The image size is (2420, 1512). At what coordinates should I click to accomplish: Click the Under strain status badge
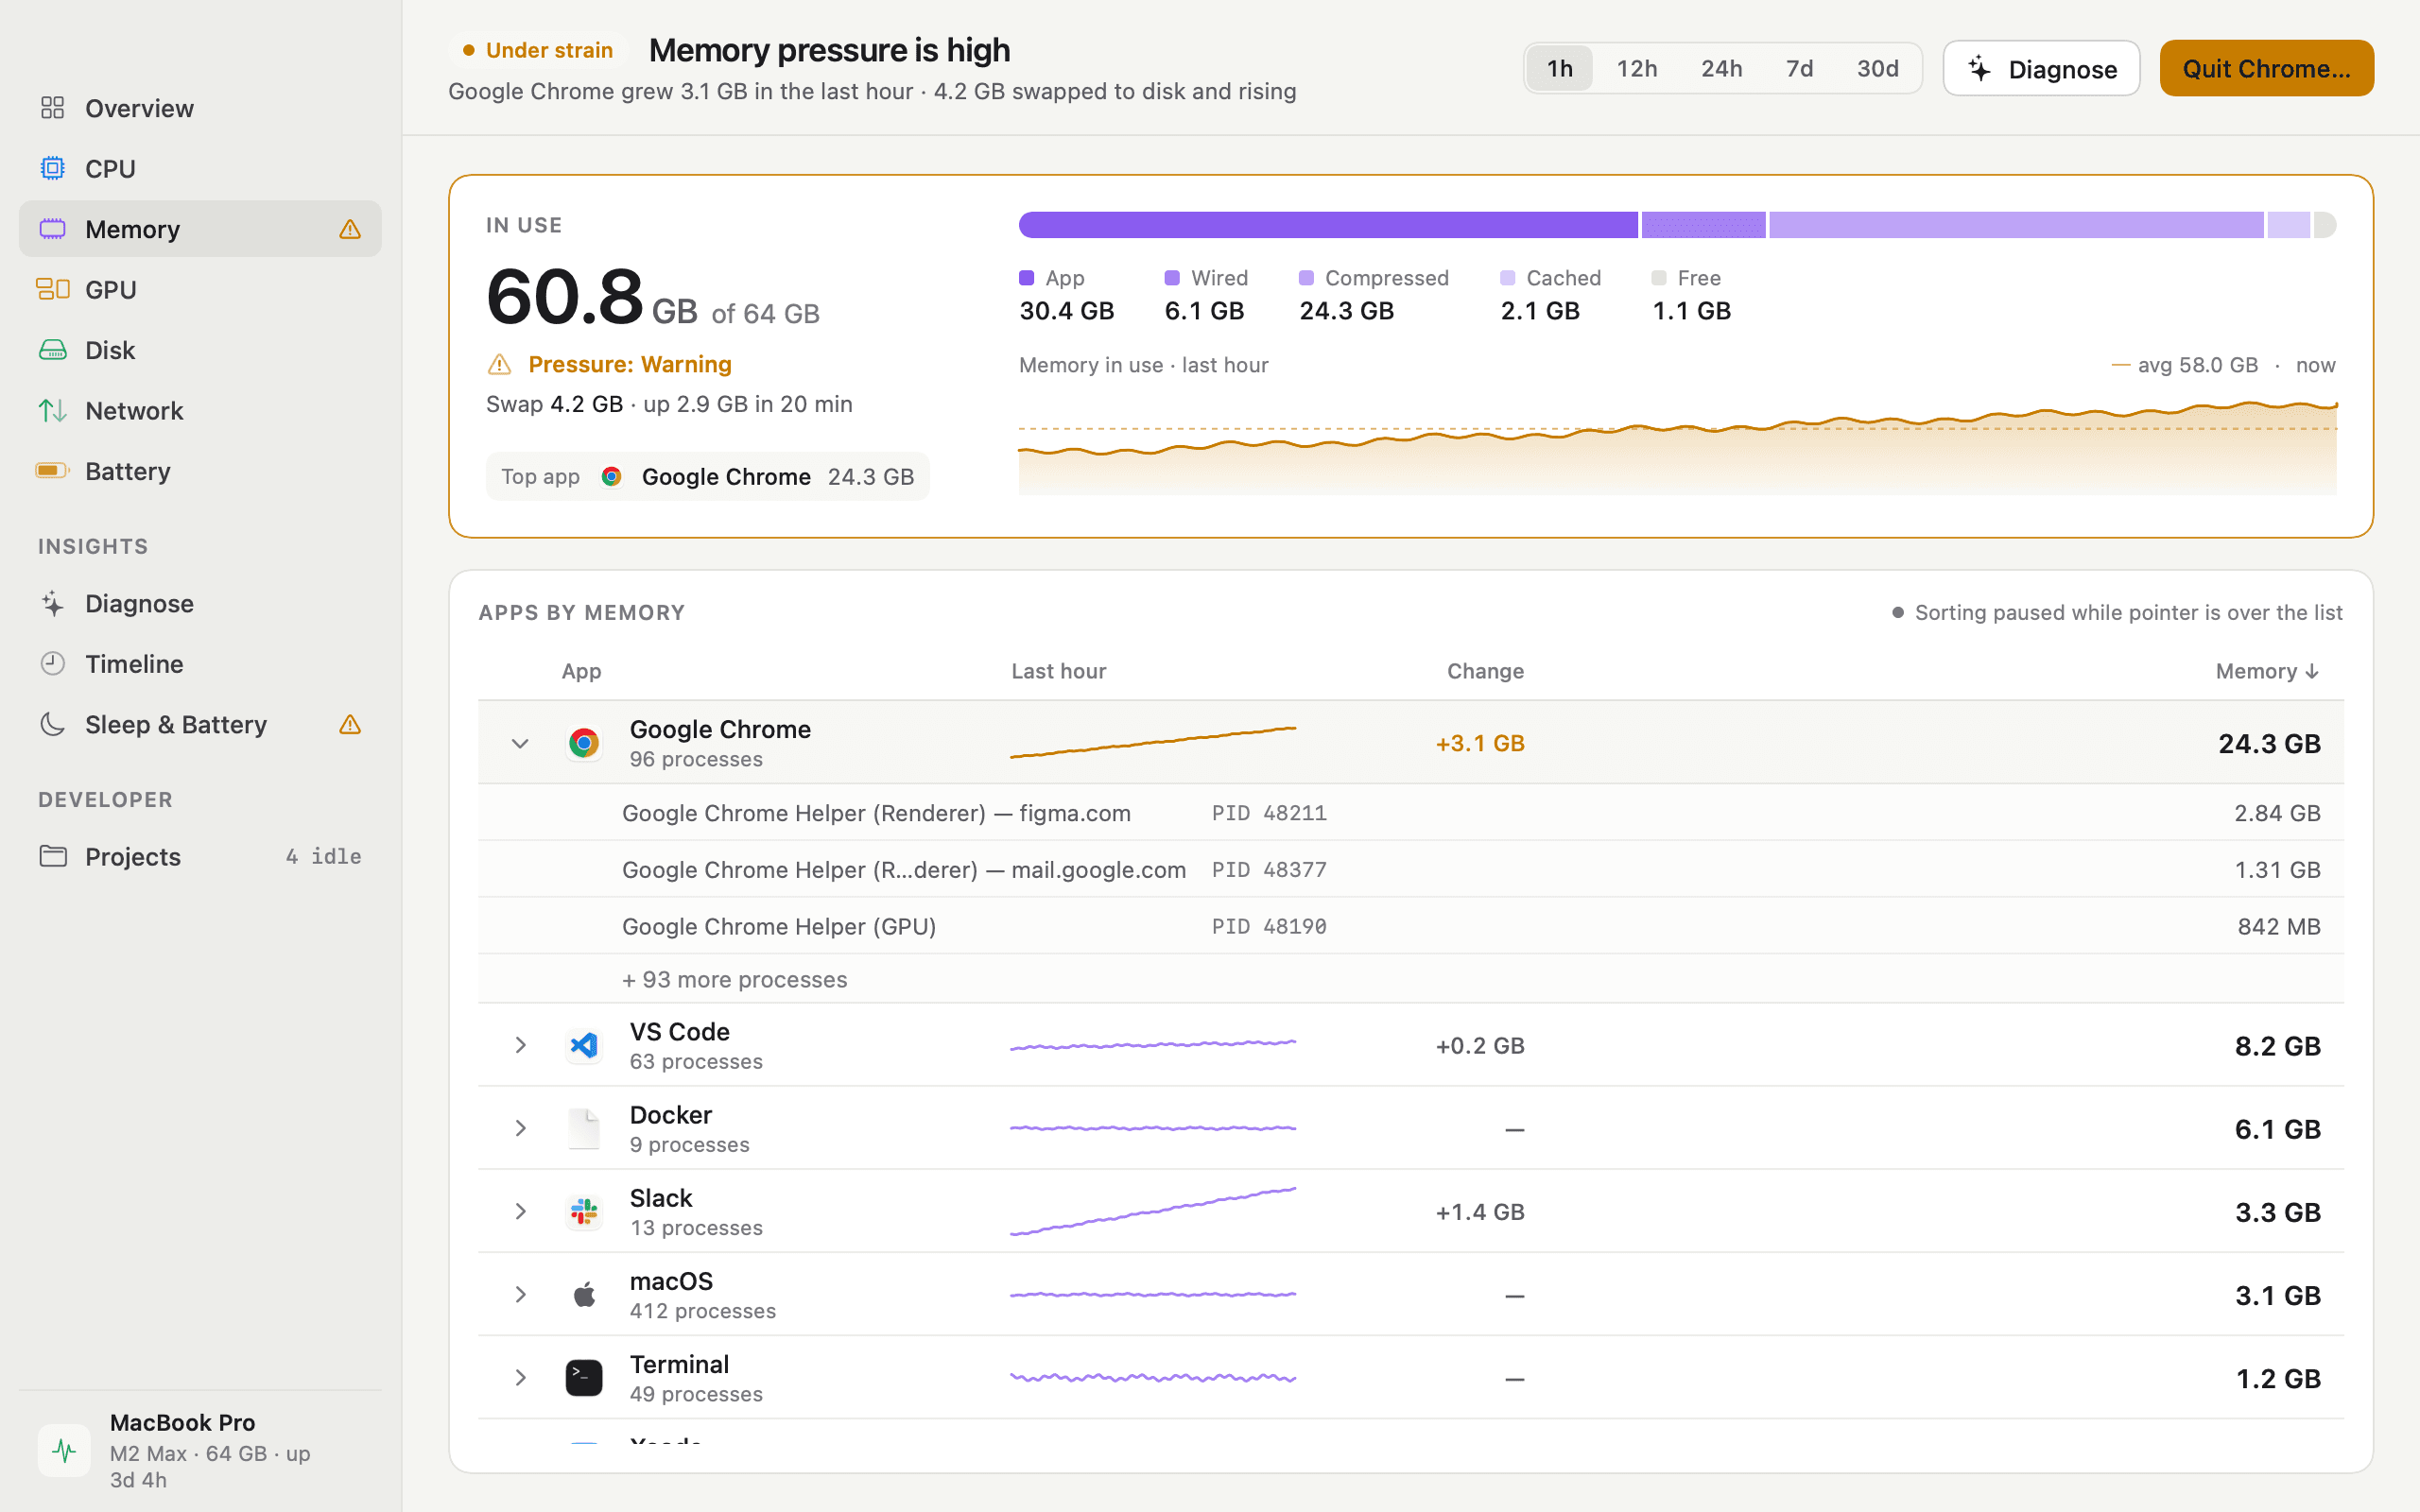pyautogui.click(x=538, y=50)
